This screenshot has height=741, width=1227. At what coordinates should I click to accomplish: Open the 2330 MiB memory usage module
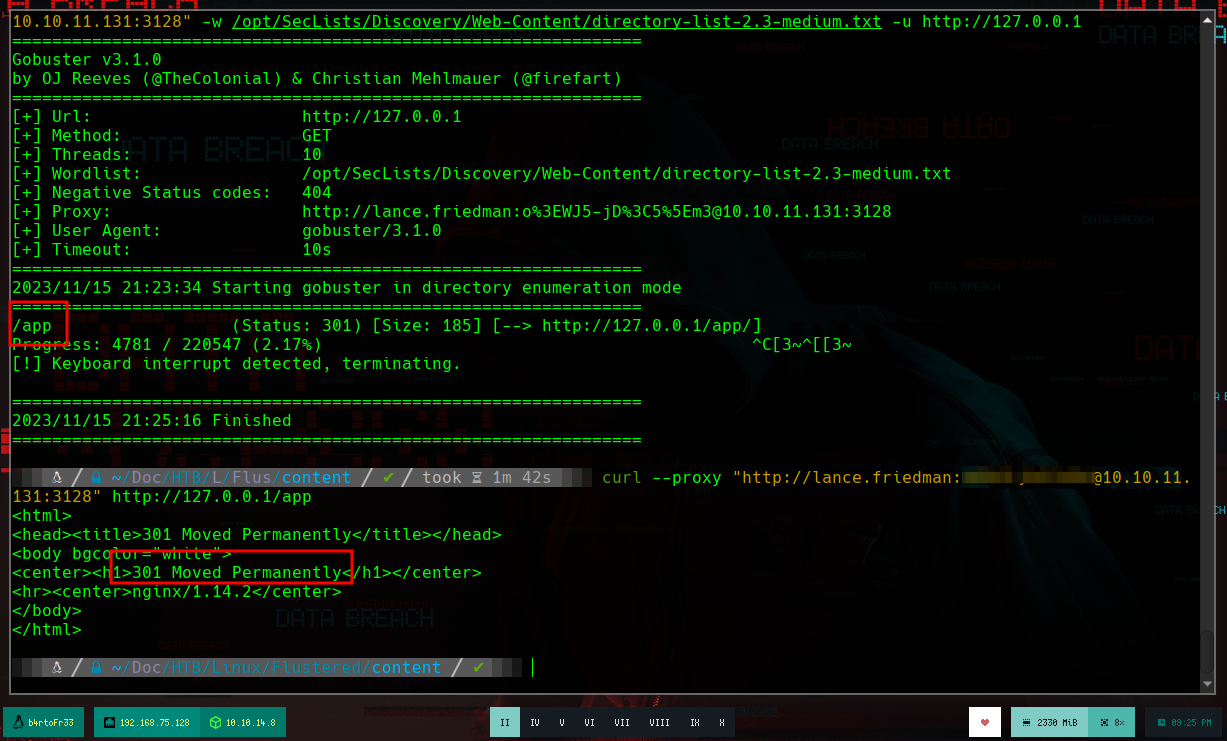pyautogui.click(x=1049, y=722)
